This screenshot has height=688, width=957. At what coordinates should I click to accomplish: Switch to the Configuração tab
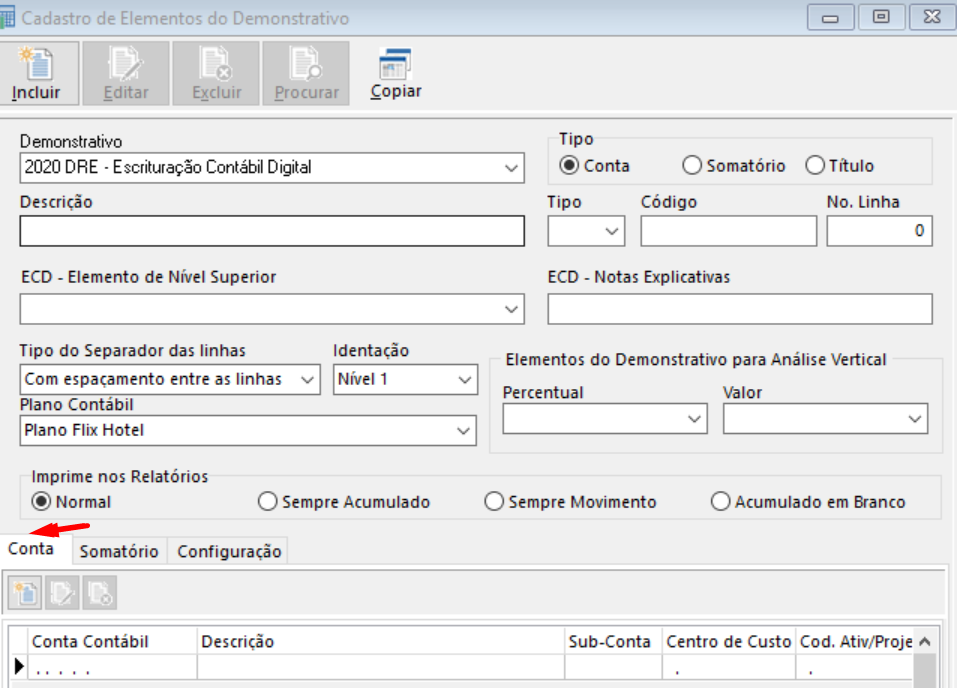click(x=229, y=551)
